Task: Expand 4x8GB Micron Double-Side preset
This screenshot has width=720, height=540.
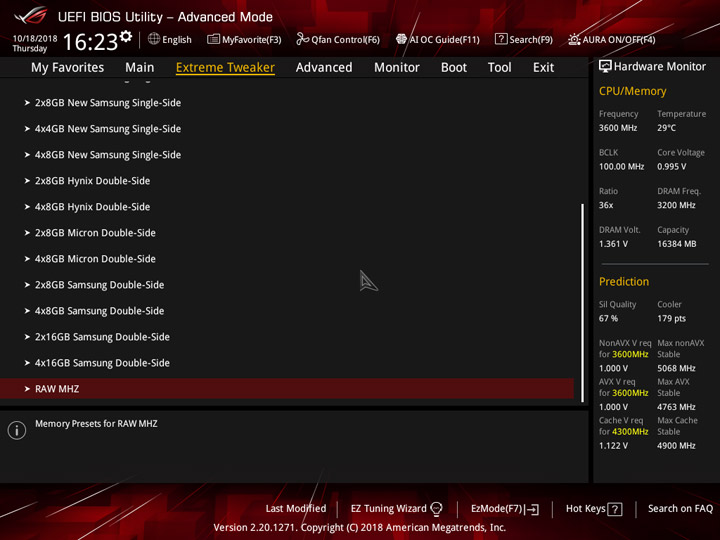Action: point(287,259)
